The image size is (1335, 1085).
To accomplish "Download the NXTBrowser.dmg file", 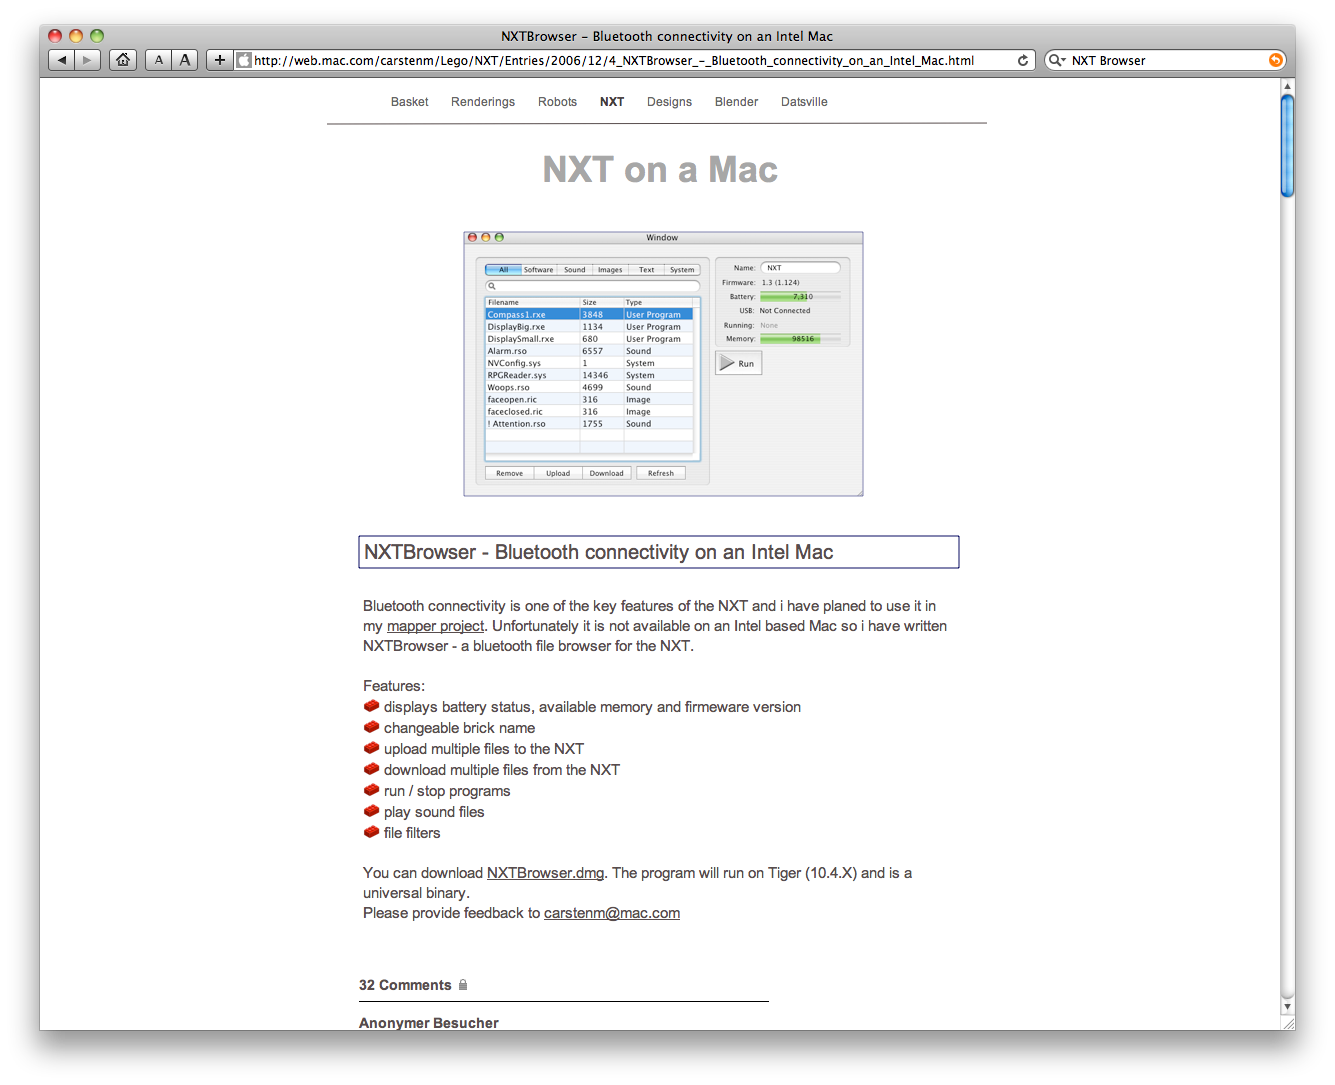I will coord(545,873).
